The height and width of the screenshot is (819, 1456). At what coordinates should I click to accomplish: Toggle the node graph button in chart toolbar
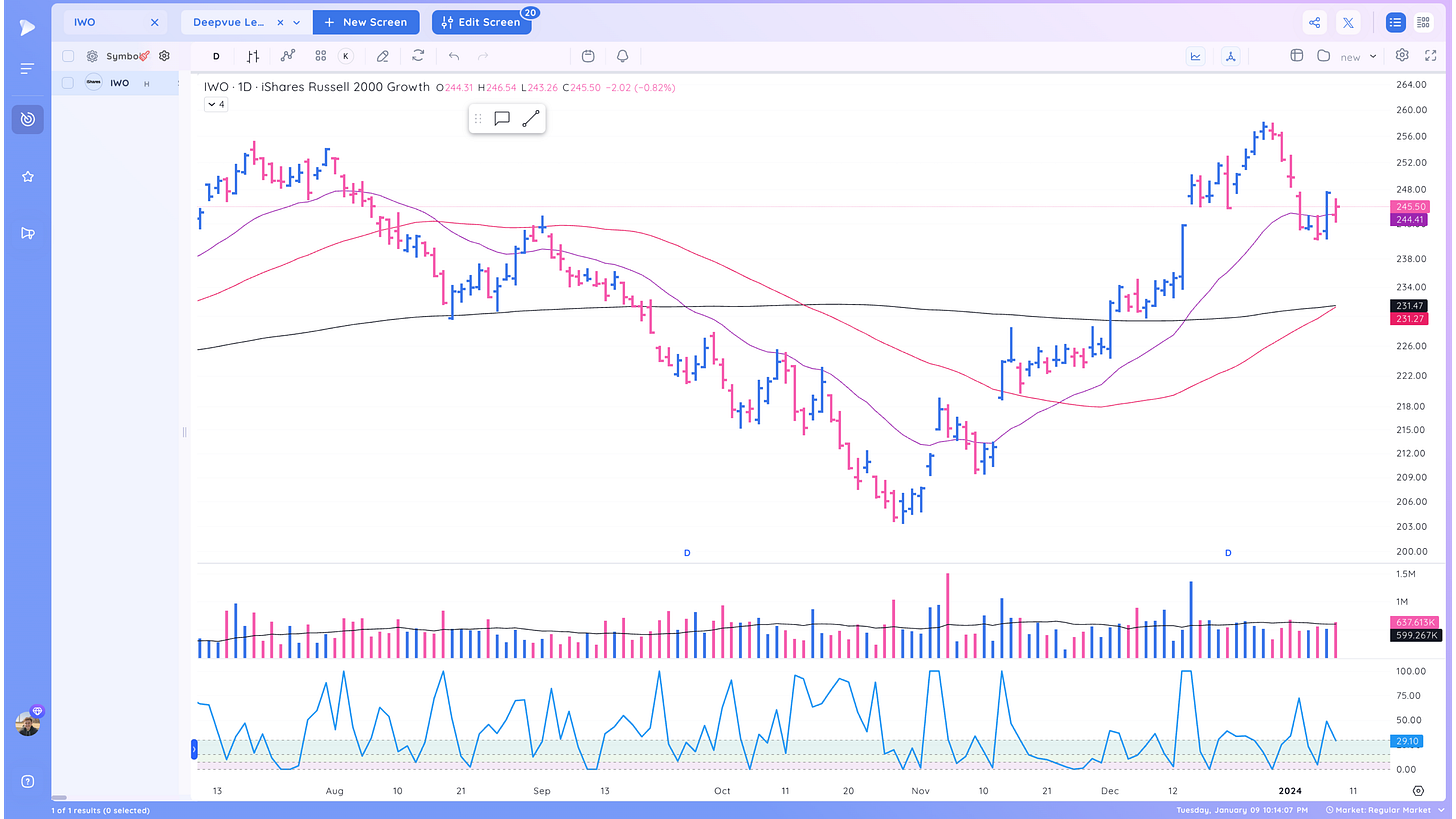(x=1230, y=56)
